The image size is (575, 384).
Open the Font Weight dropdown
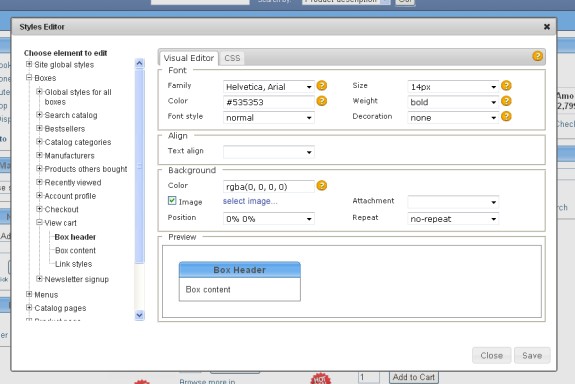pos(453,102)
